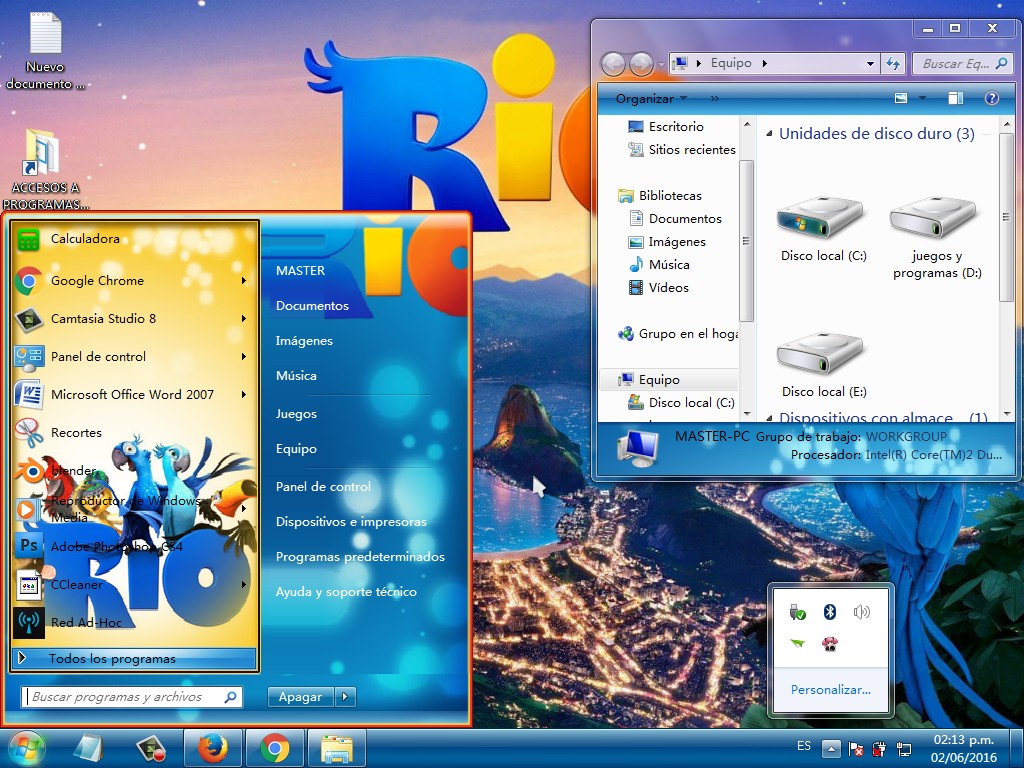Screen dimensions: 1024x768
Task: Click Buscar programas y archivos field
Action: click(x=132, y=697)
